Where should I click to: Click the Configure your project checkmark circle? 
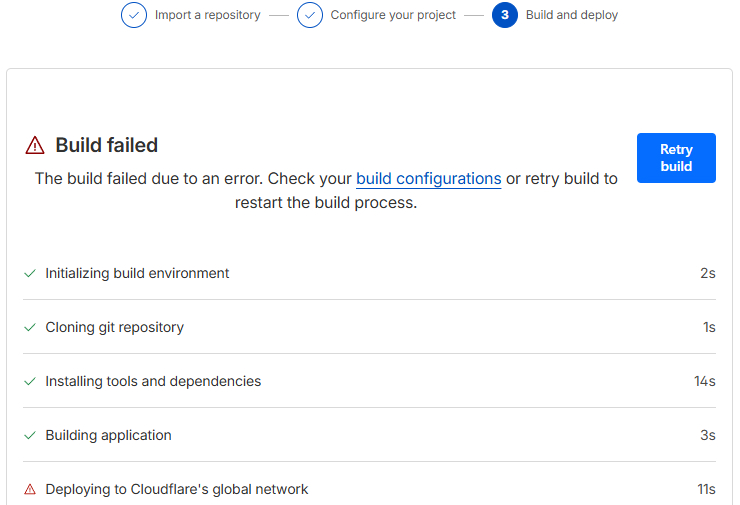(309, 15)
